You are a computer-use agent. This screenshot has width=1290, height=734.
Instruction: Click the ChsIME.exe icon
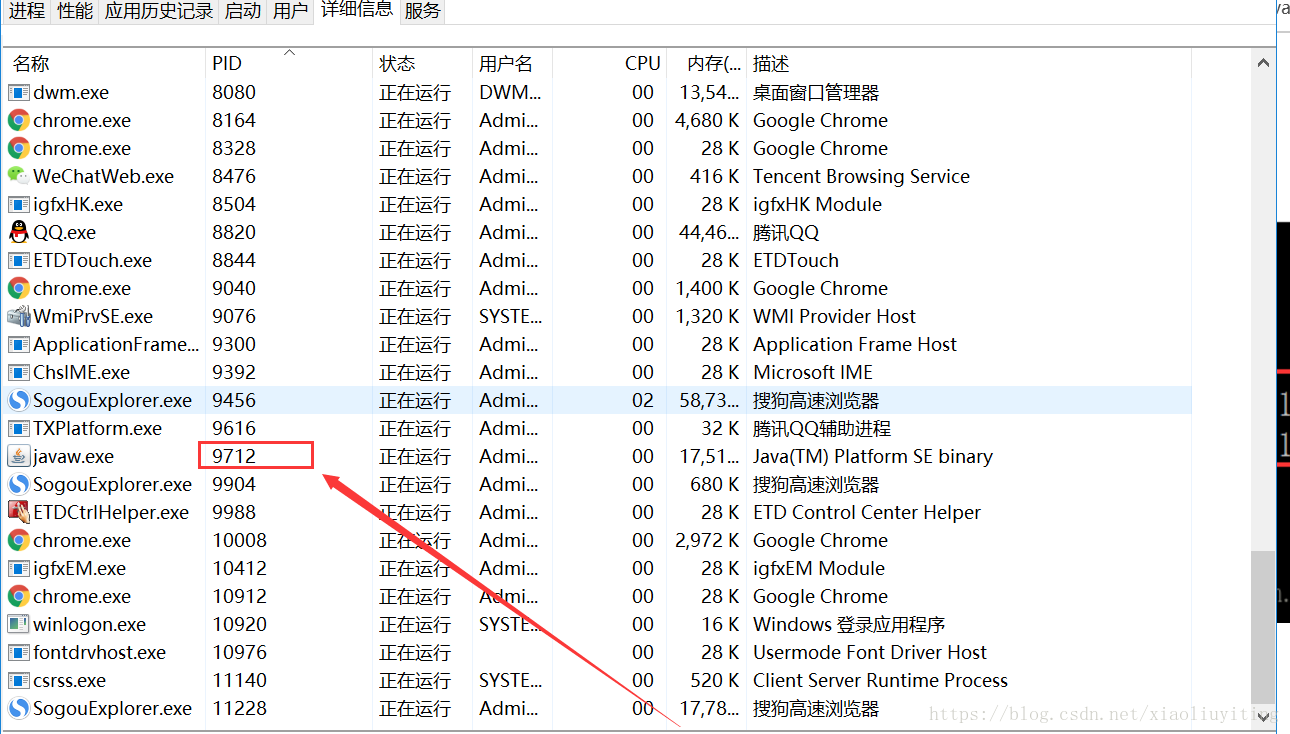click(18, 372)
